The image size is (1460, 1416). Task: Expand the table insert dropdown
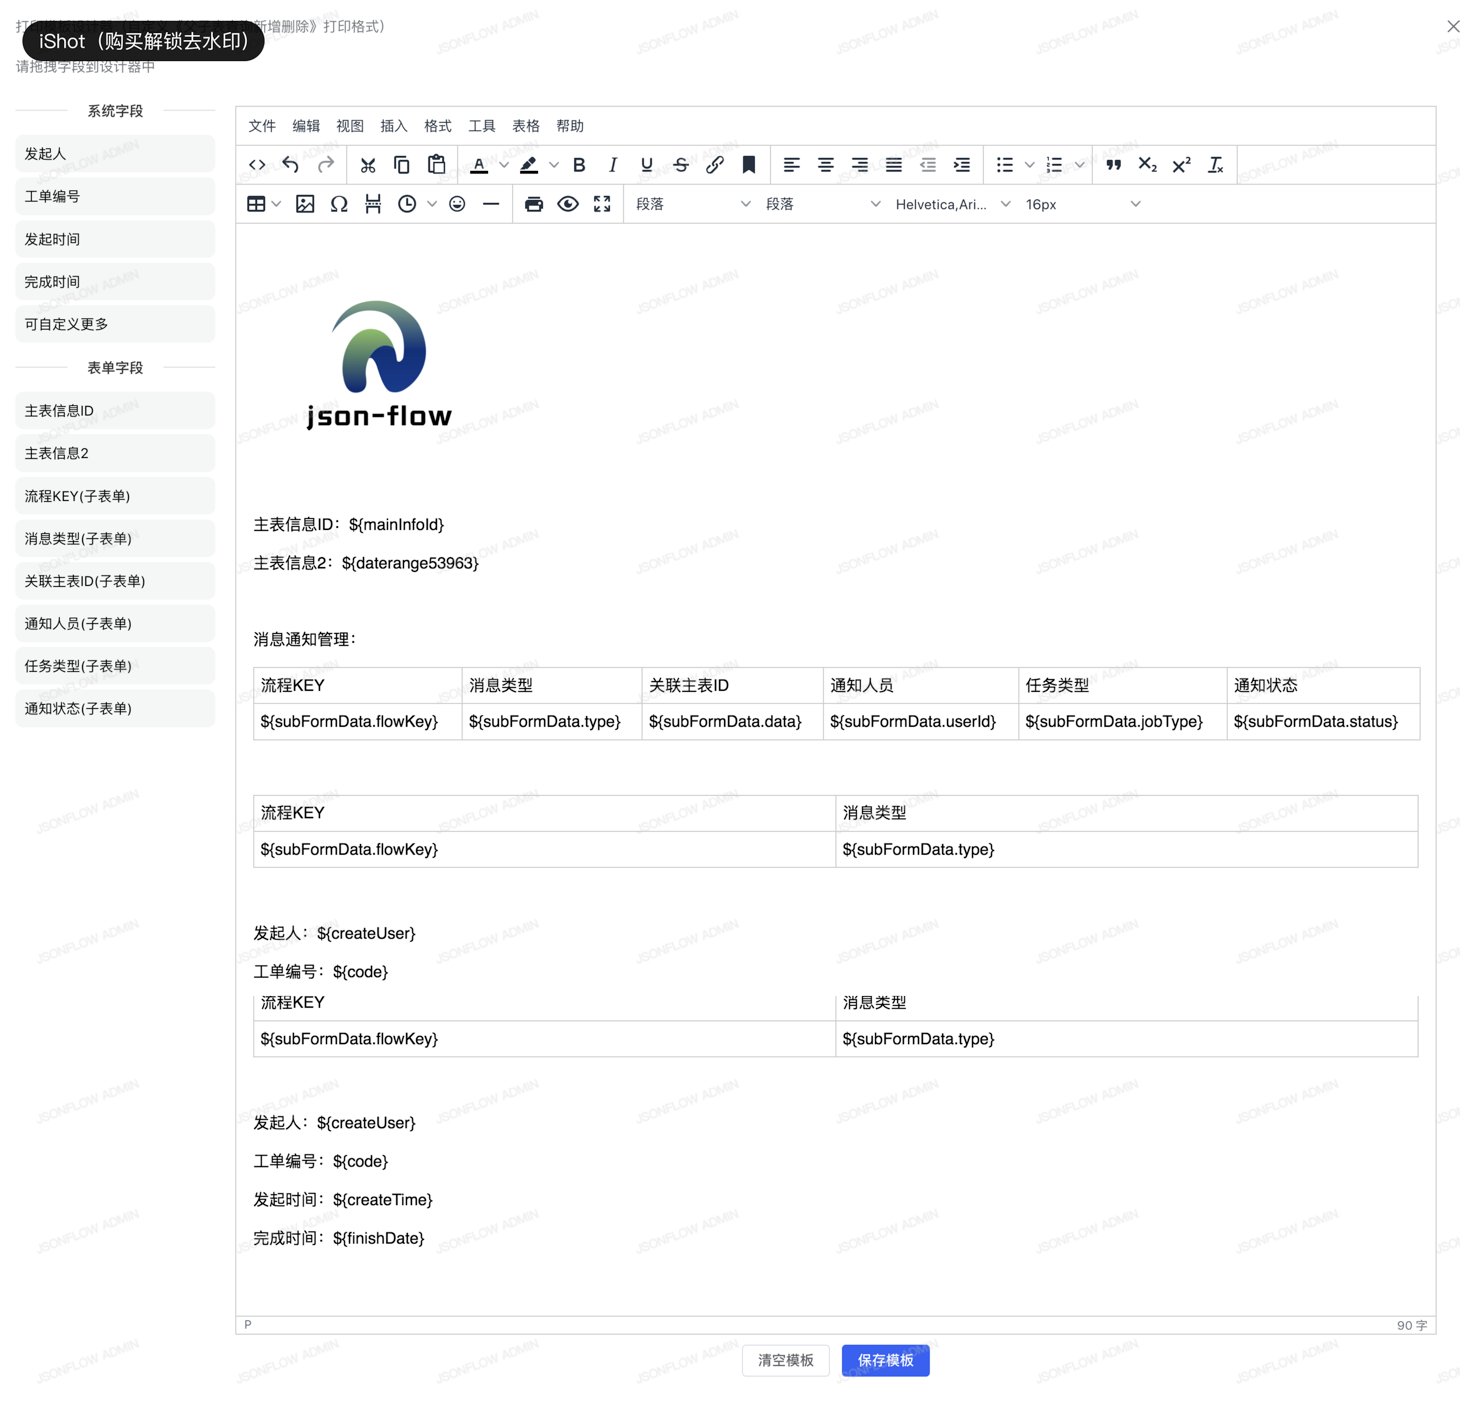click(277, 204)
